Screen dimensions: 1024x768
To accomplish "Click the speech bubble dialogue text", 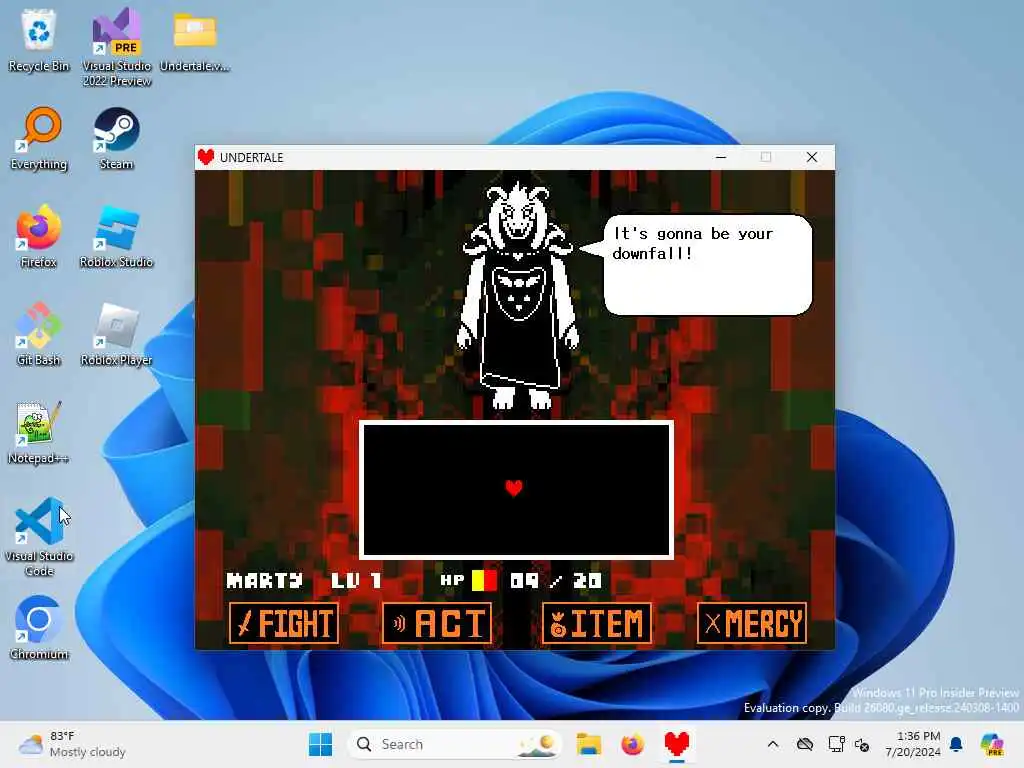I will [692, 244].
